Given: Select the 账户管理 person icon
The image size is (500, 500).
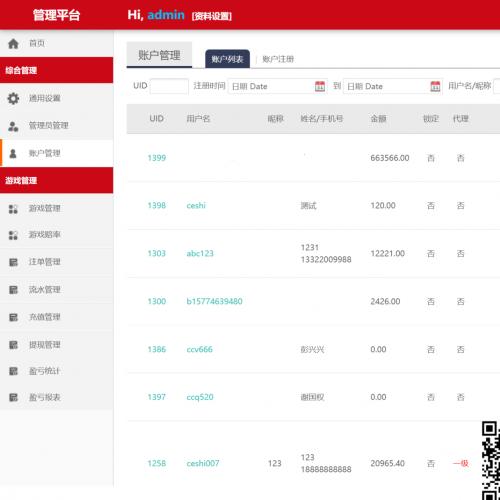Looking at the screenshot, I should (13, 153).
